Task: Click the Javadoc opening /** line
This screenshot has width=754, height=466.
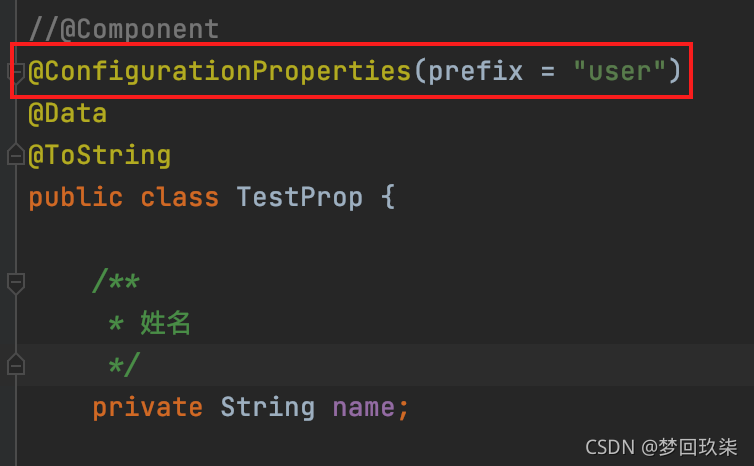Action: pos(115,282)
